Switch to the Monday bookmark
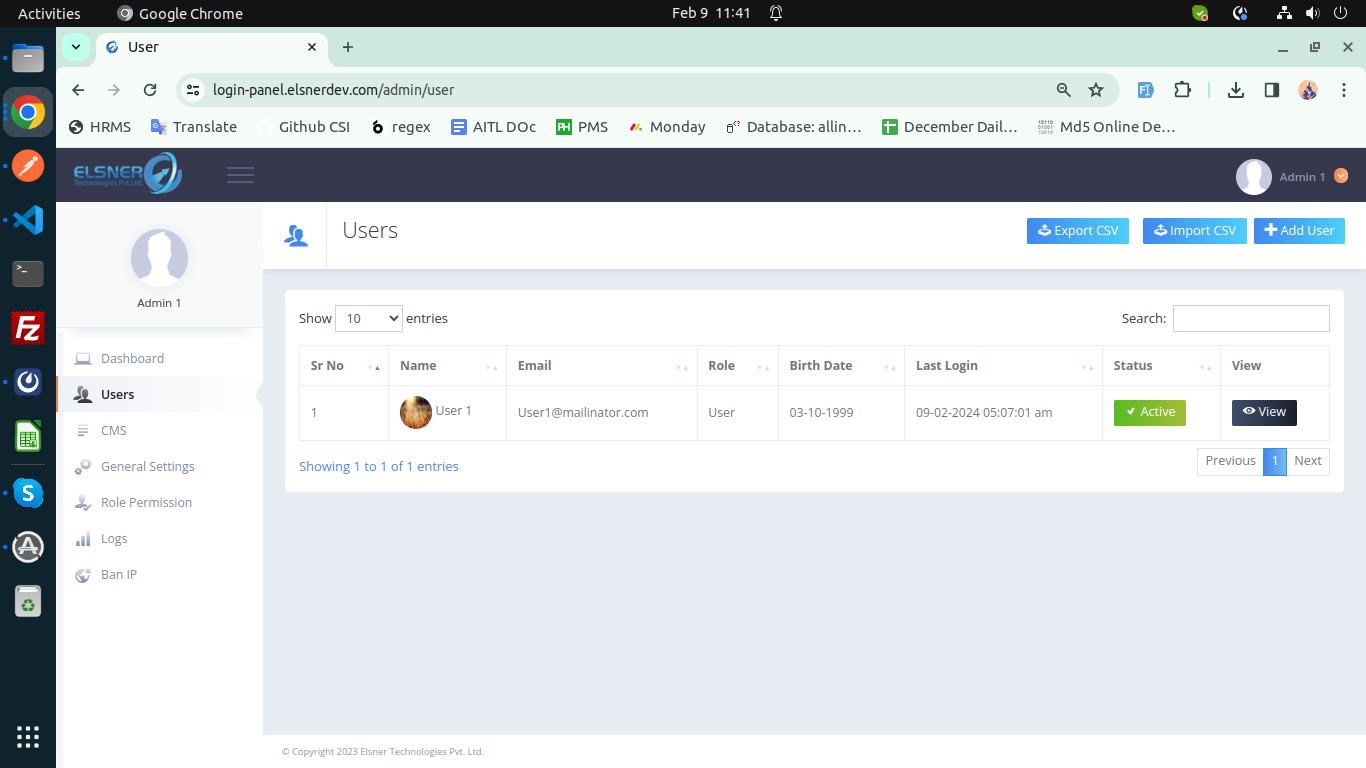The image size is (1366, 768). pos(666,127)
